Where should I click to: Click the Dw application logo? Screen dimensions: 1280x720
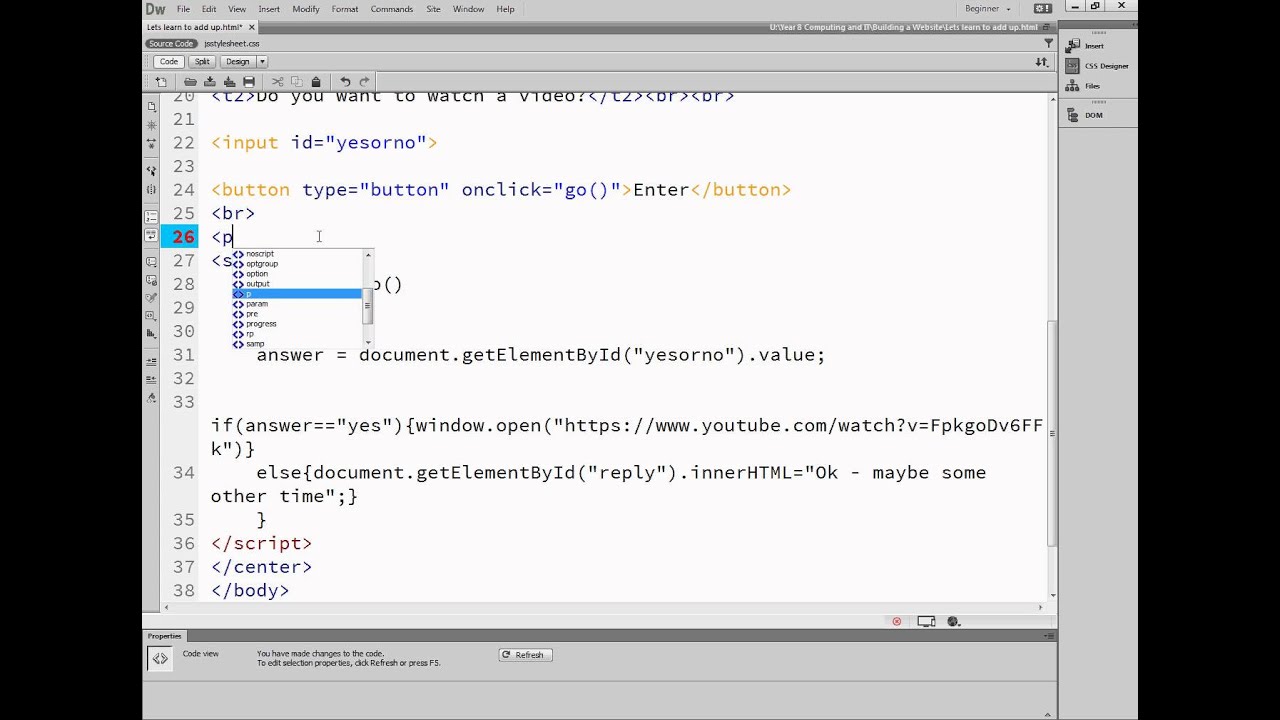[154, 9]
